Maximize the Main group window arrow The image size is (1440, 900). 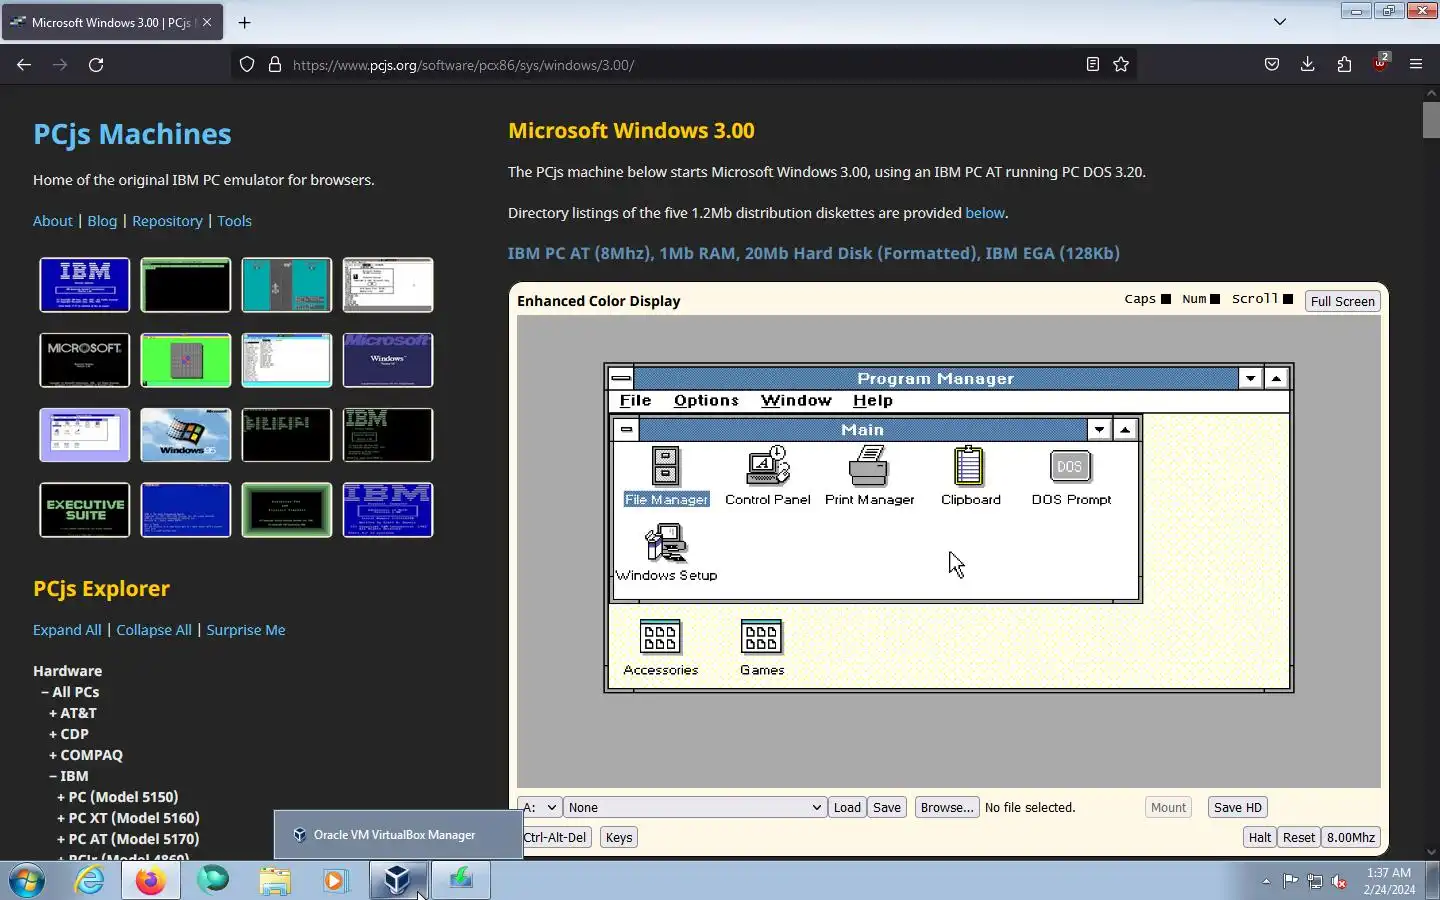1125,429
